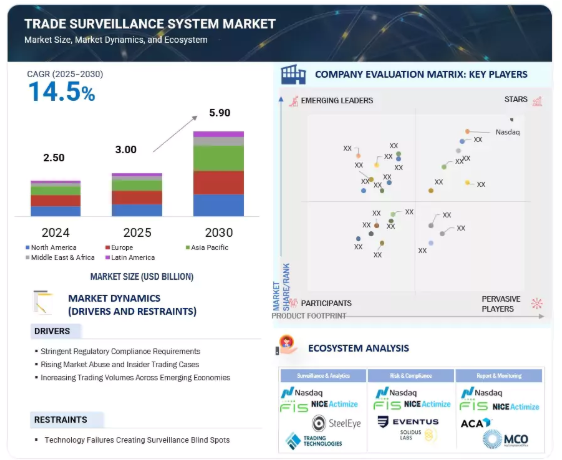The width and height of the screenshot is (562, 460).
Task: Click the Participants quadrant icon
Action: [x=293, y=303]
